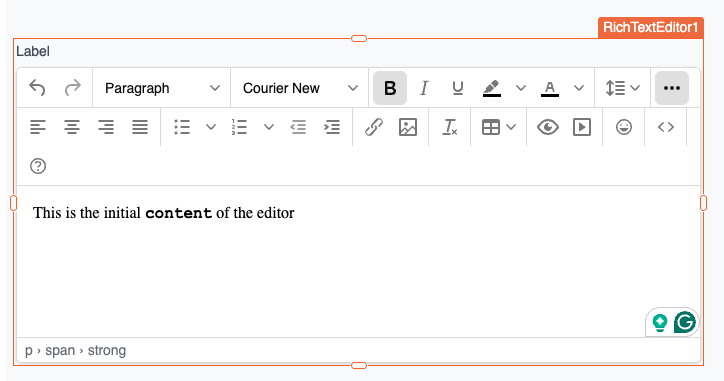The height and width of the screenshot is (381, 724).
Task: Decrease indent of paragraph
Action: [298, 127]
